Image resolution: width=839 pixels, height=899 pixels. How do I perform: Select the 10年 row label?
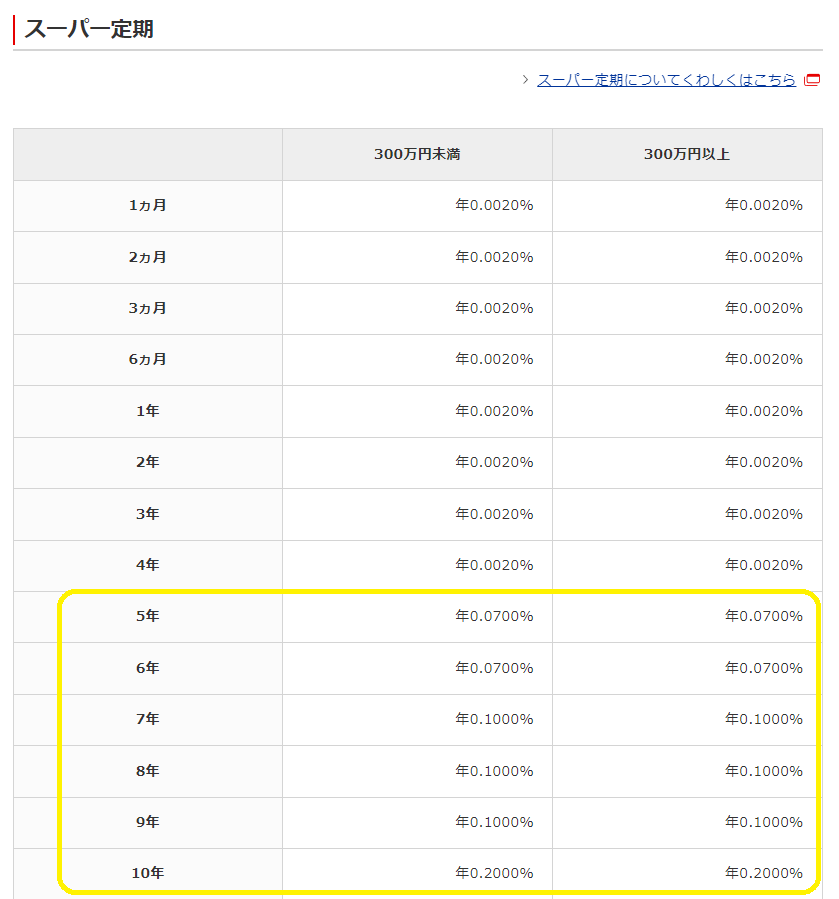147,873
